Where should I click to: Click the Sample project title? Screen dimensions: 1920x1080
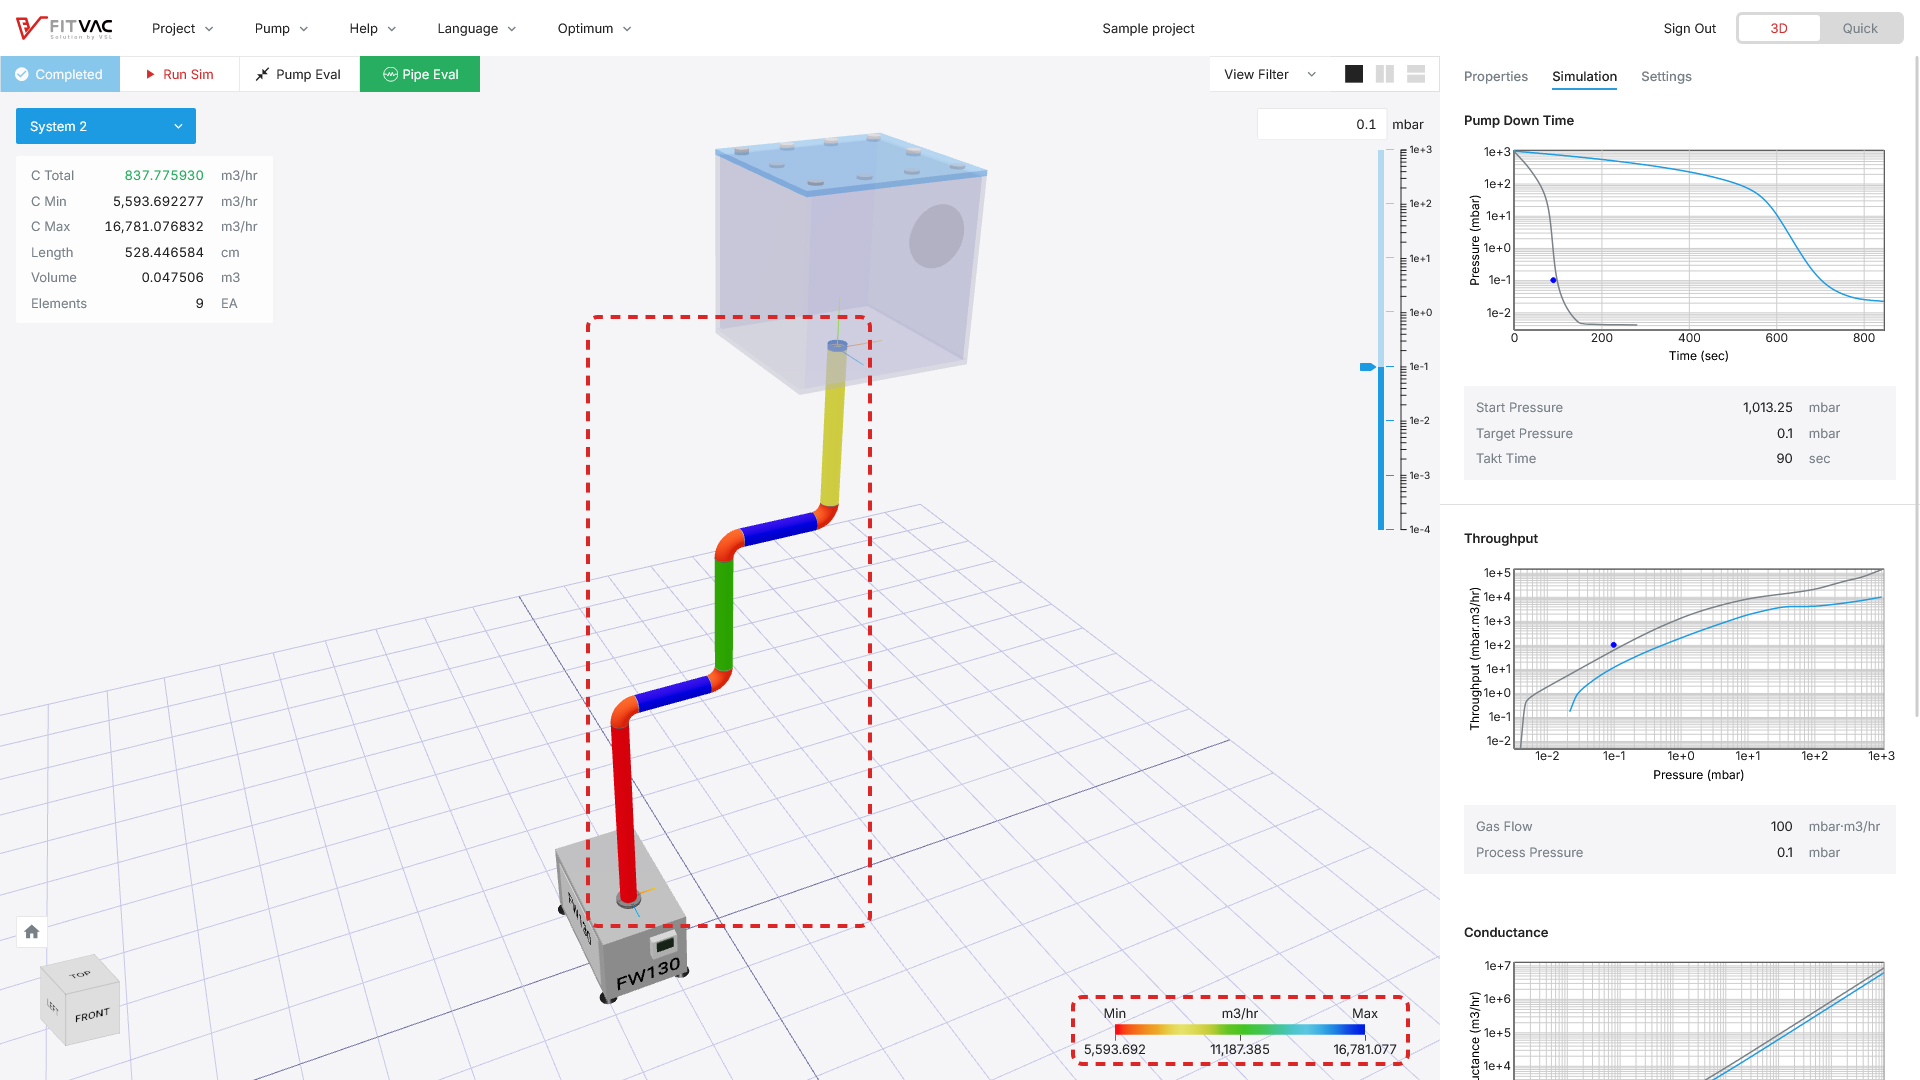click(x=1148, y=28)
